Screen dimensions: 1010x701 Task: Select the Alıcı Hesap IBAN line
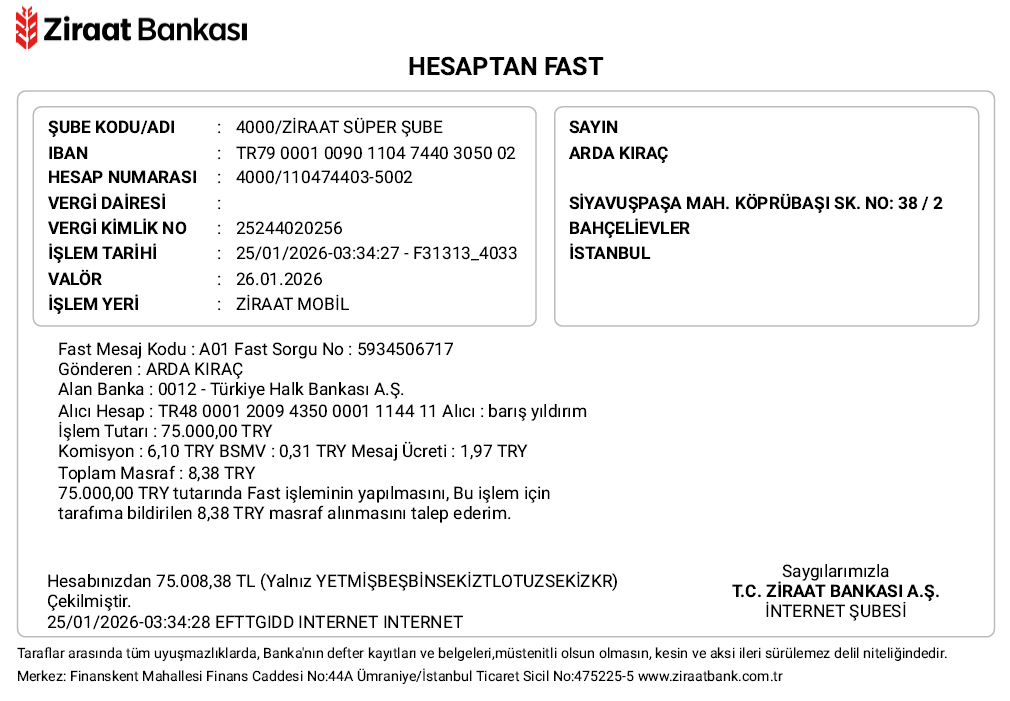tap(322, 411)
